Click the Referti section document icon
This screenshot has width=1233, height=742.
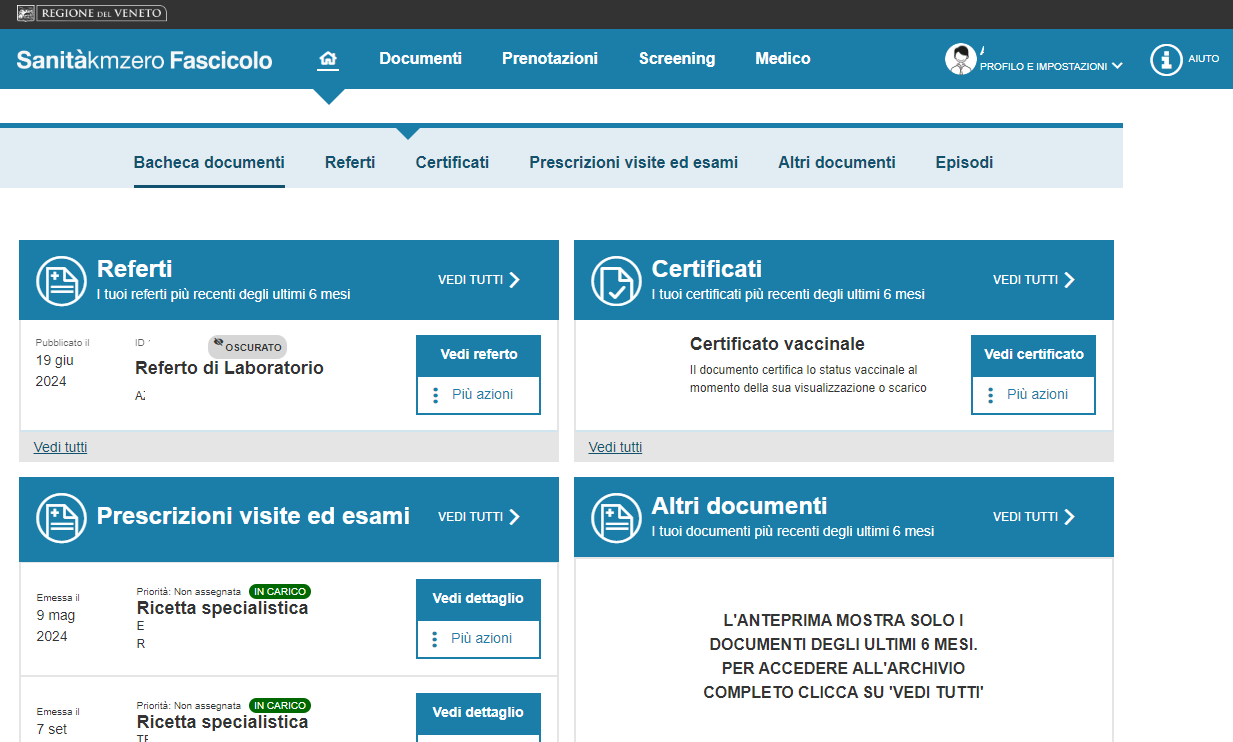tap(62, 281)
